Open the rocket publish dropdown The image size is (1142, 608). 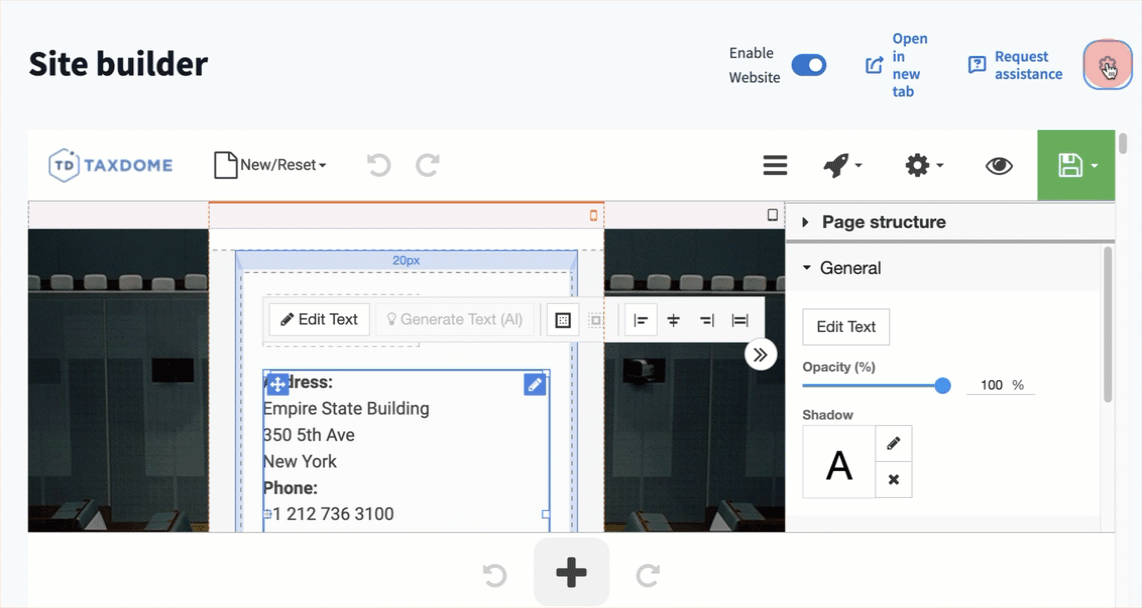coord(842,165)
